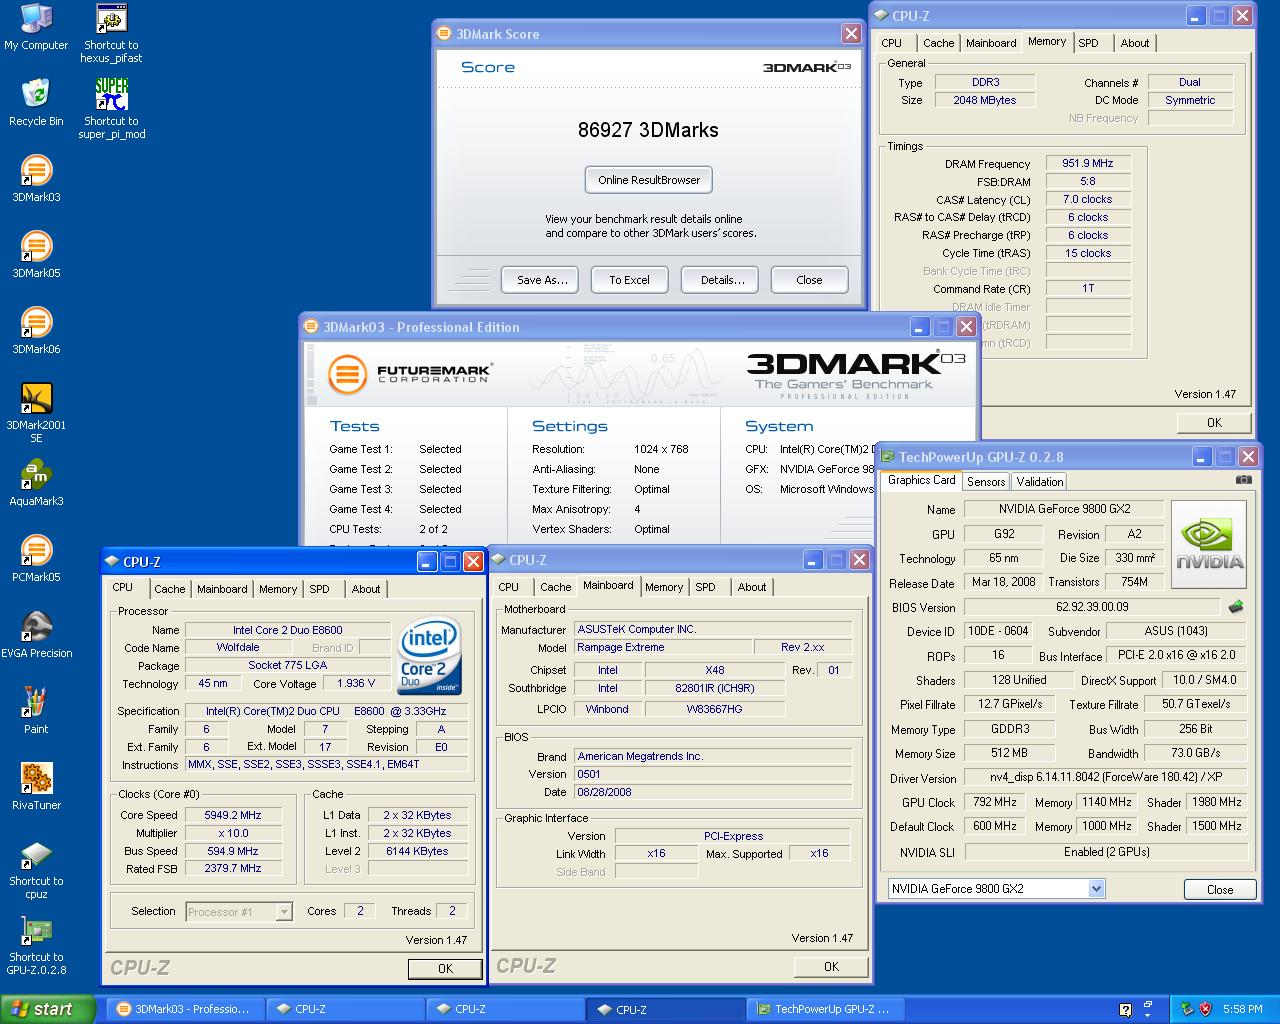The image size is (1280, 1024).
Task: Open the 3DMark06 desktop icon
Action: coord(36,331)
